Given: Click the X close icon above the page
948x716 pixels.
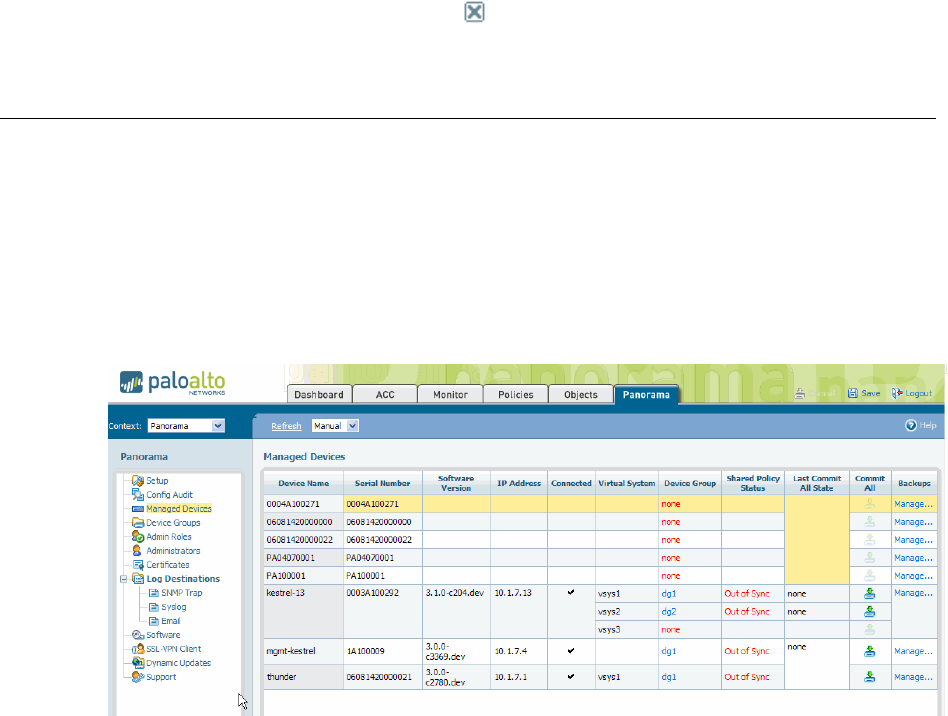Looking at the screenshot, I should [474, 12].
